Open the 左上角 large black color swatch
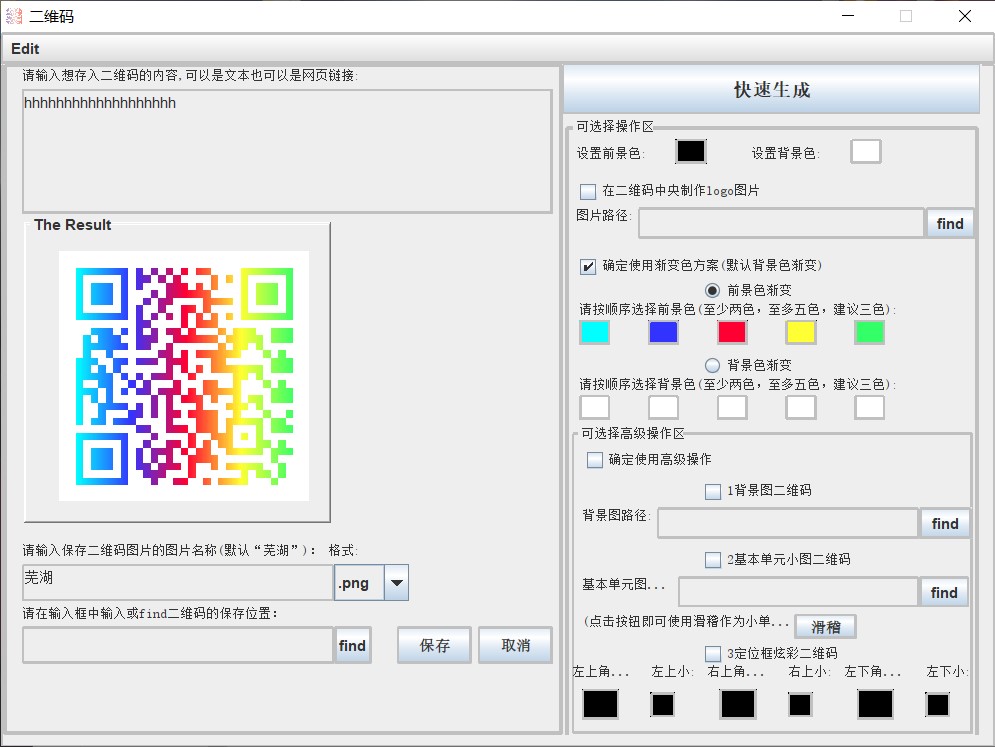The width and height of the screenshot is (995, 747). (x=600, y=704)
